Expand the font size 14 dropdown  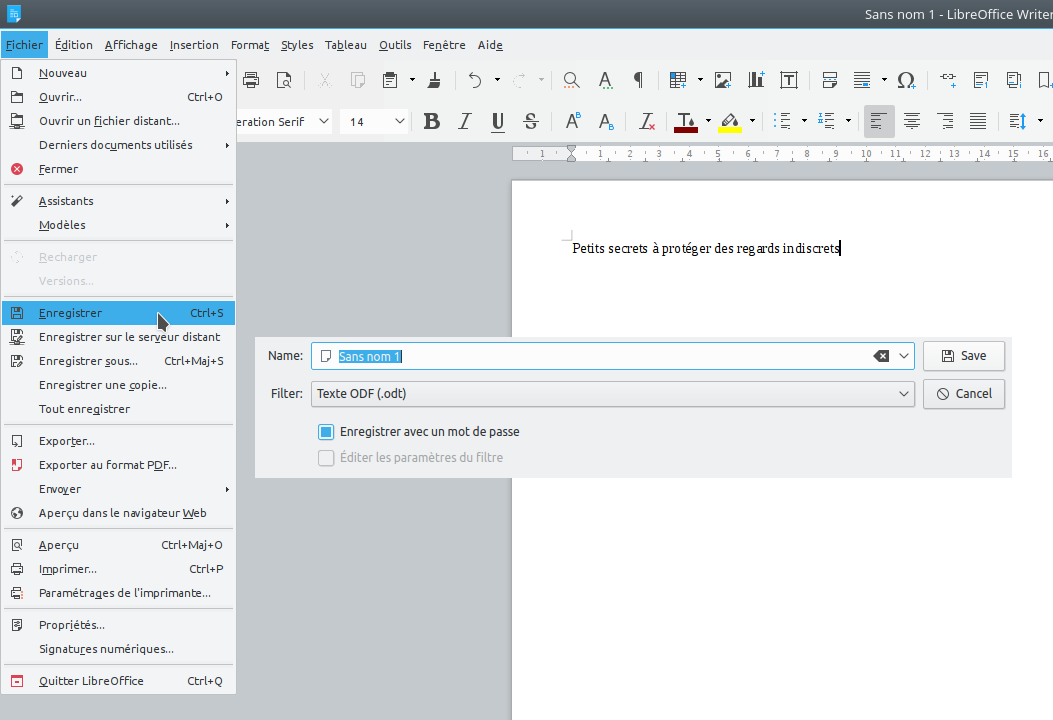(400, 122)
